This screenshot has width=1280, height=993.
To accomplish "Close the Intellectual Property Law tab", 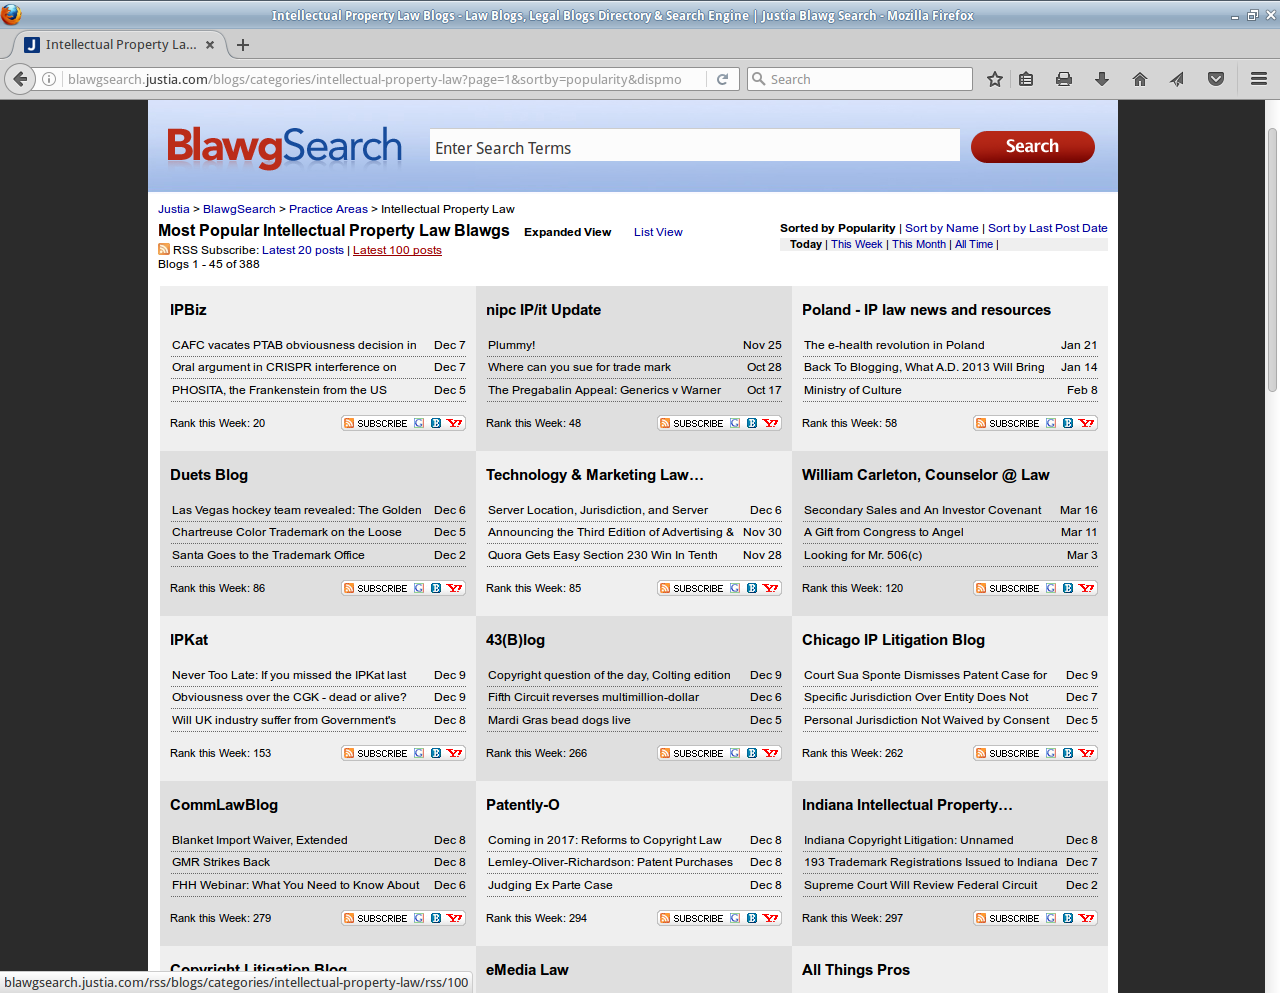I will tap(210, 44).
